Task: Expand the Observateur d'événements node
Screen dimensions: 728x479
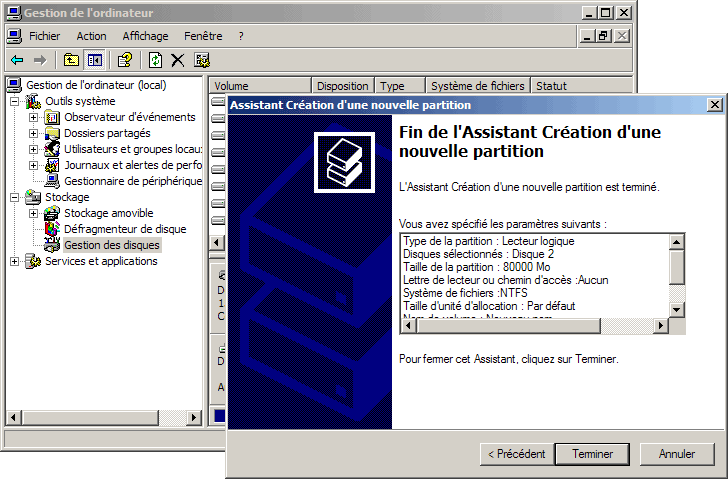Action: [33, 117]
